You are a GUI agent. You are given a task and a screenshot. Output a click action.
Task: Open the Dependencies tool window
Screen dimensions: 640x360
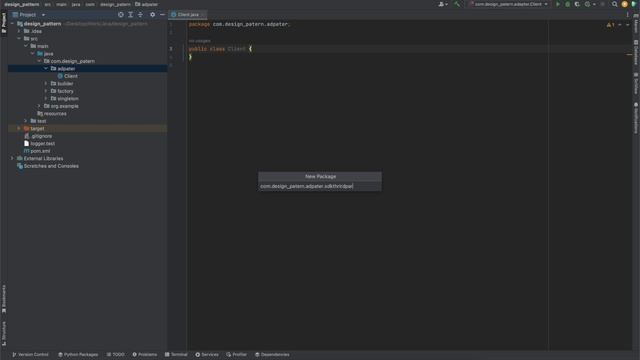click(x=272, y=354)
